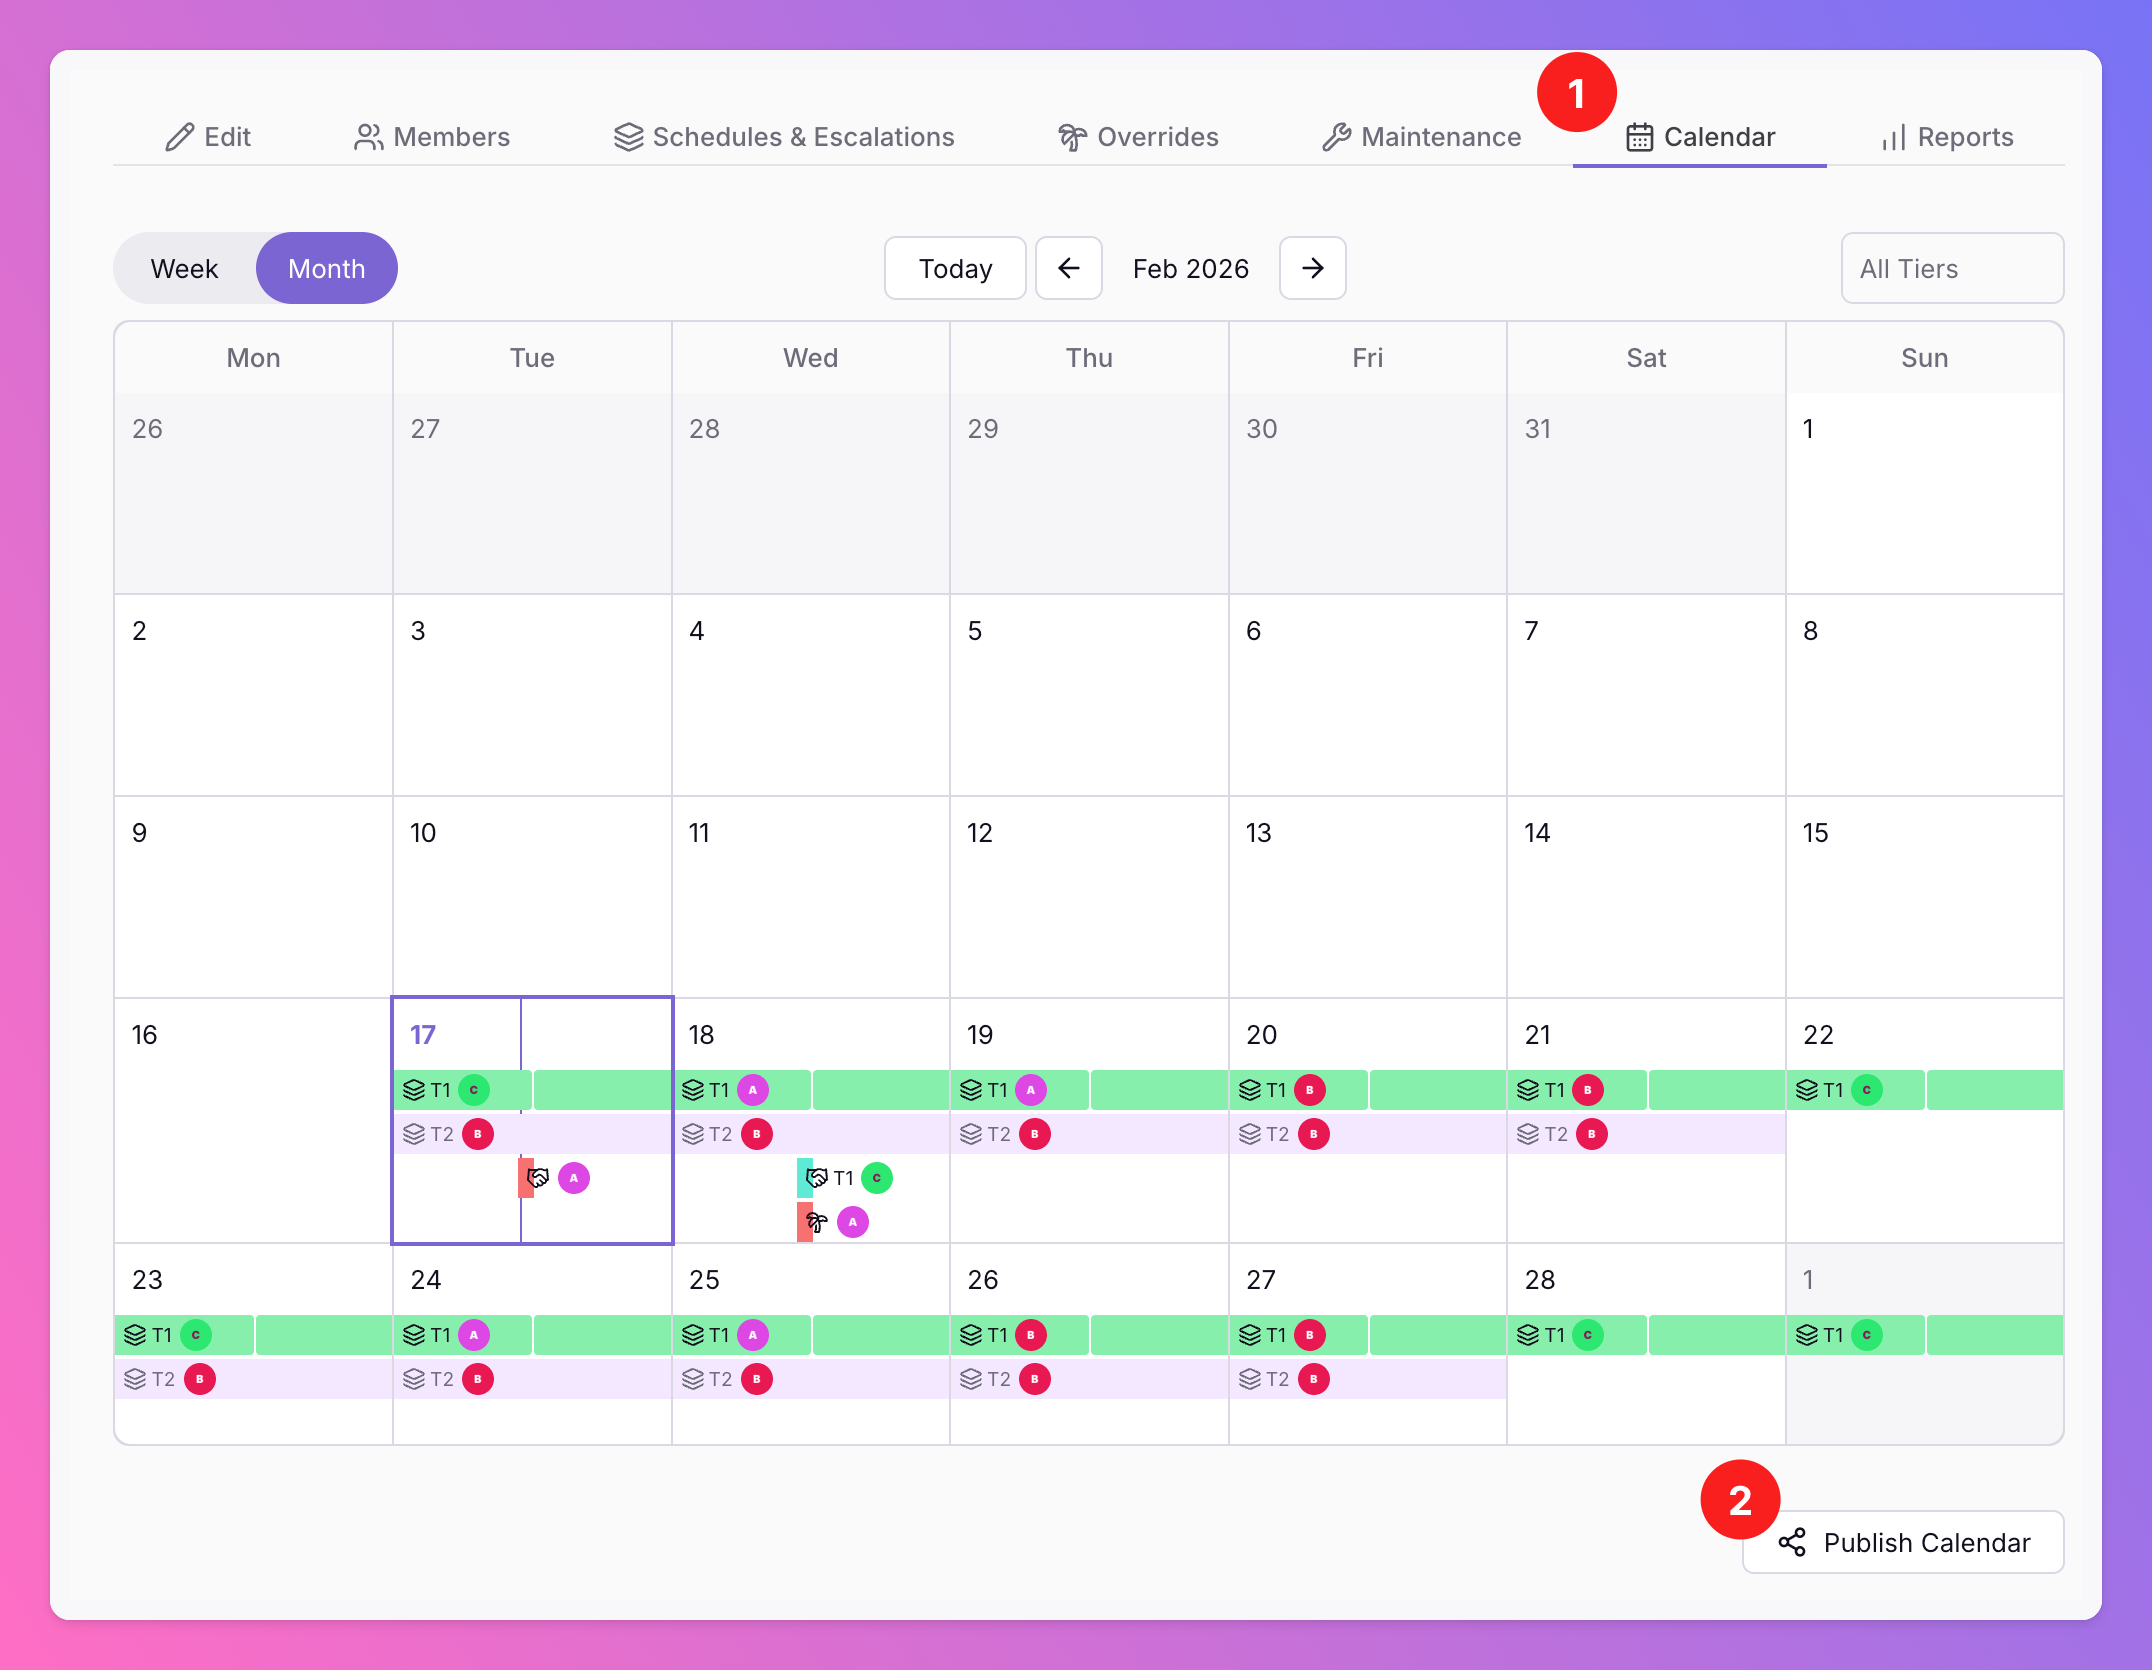This screenshot has width=2152, height=1670.
Task: Click red badge B on Feb 23 T2
Action: pos(200,1379)
